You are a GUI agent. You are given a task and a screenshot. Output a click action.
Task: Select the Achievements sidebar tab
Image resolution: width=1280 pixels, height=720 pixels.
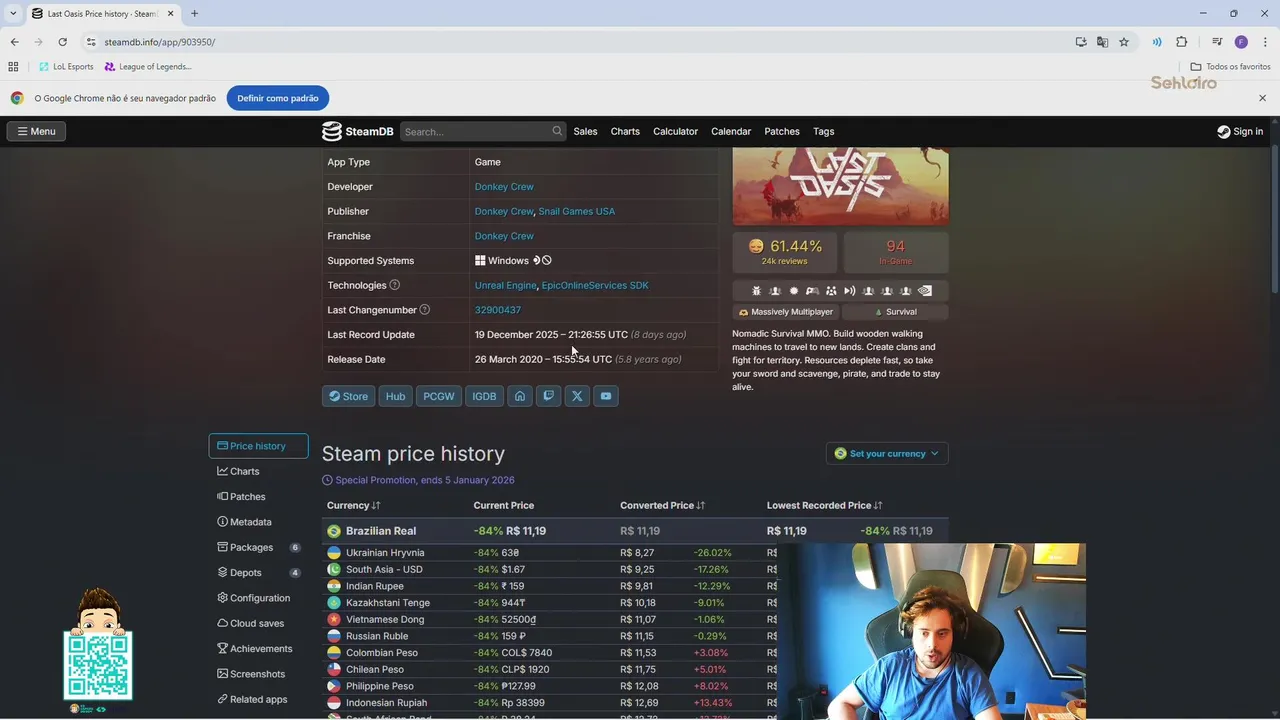[258, 648]
